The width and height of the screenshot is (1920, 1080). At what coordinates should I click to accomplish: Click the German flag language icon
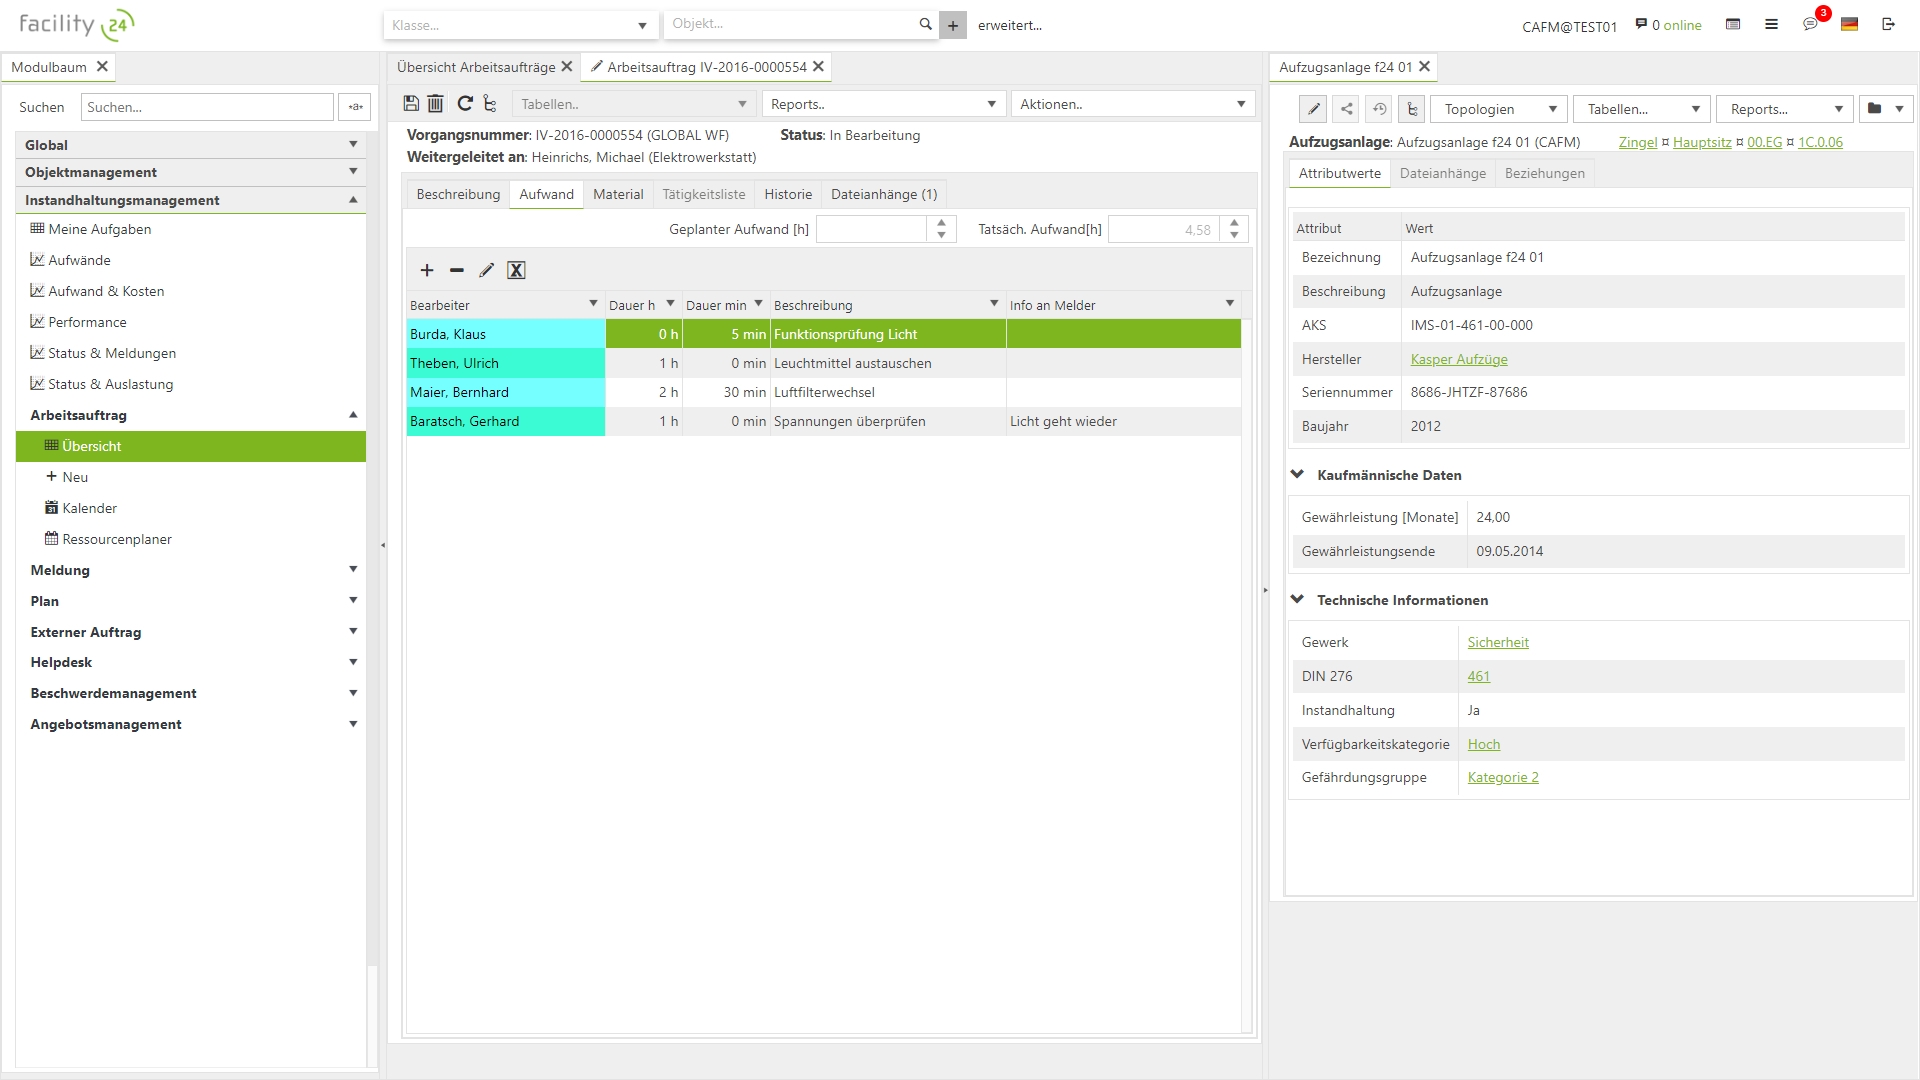pos(1849,24)
